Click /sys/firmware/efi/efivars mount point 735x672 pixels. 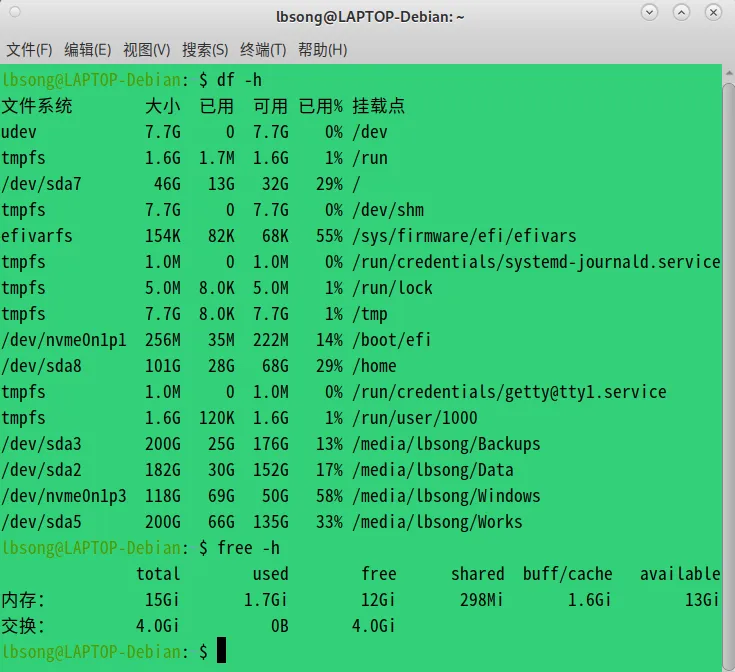tap(465, 236)
